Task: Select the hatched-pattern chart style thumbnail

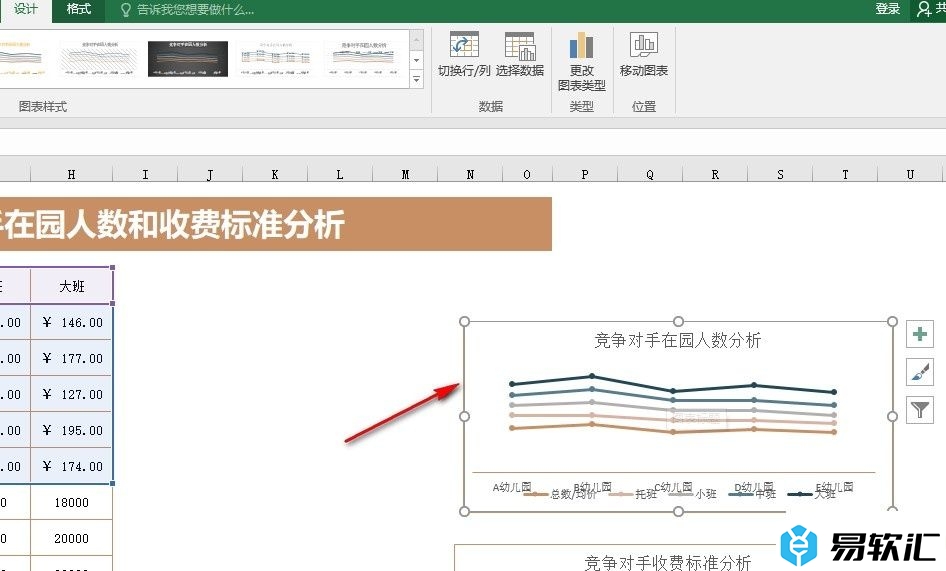Action: [100, 59]
